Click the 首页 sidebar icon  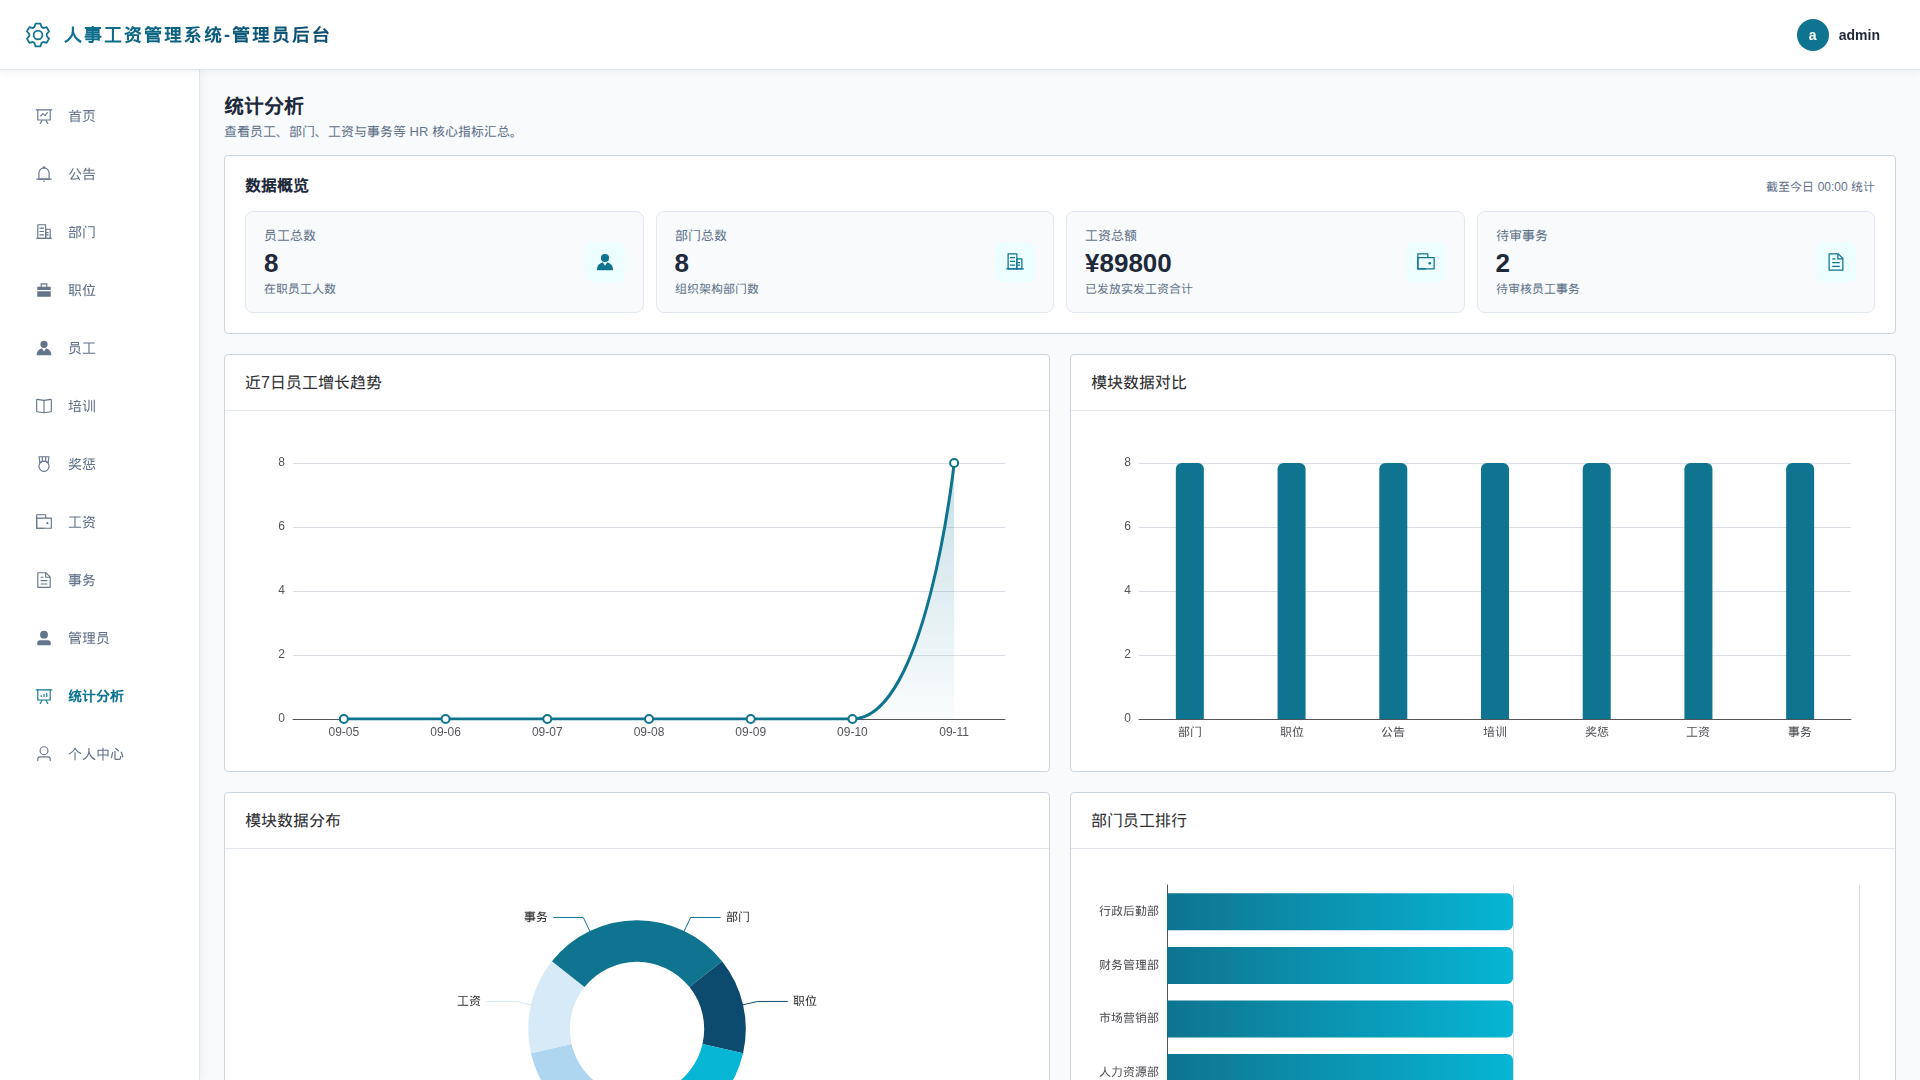coord(44,116)
